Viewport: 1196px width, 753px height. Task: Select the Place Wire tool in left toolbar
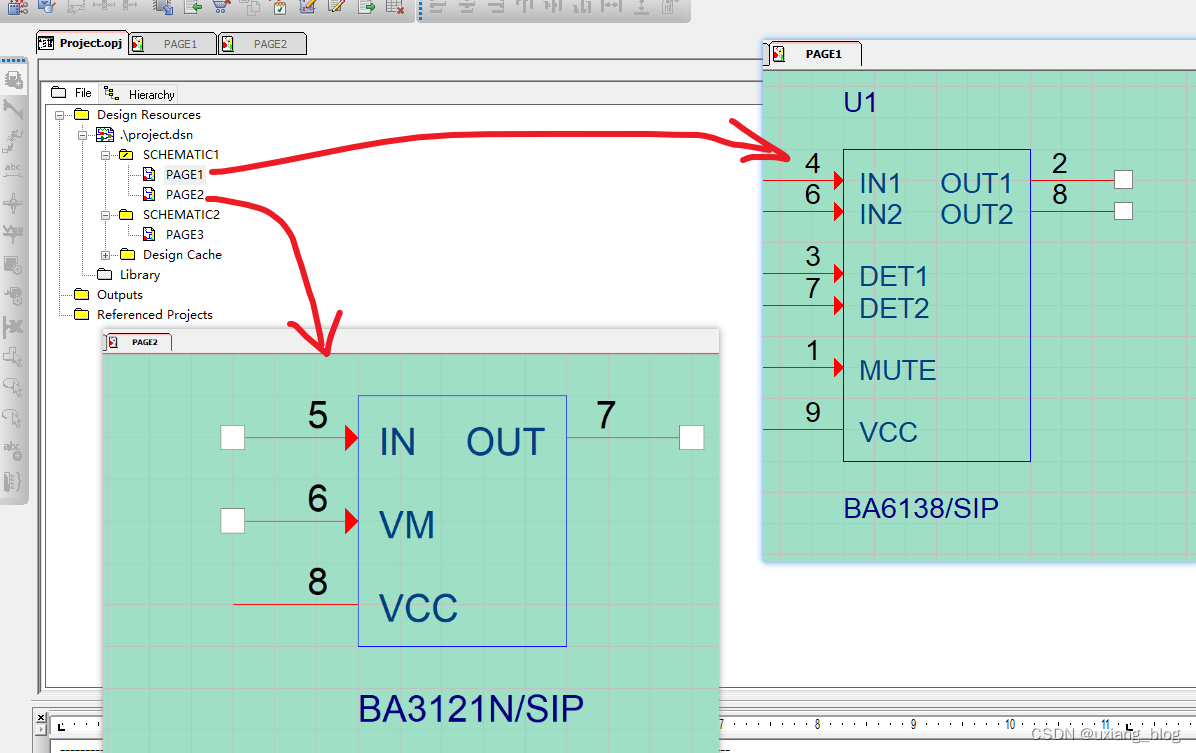point(13,111)
